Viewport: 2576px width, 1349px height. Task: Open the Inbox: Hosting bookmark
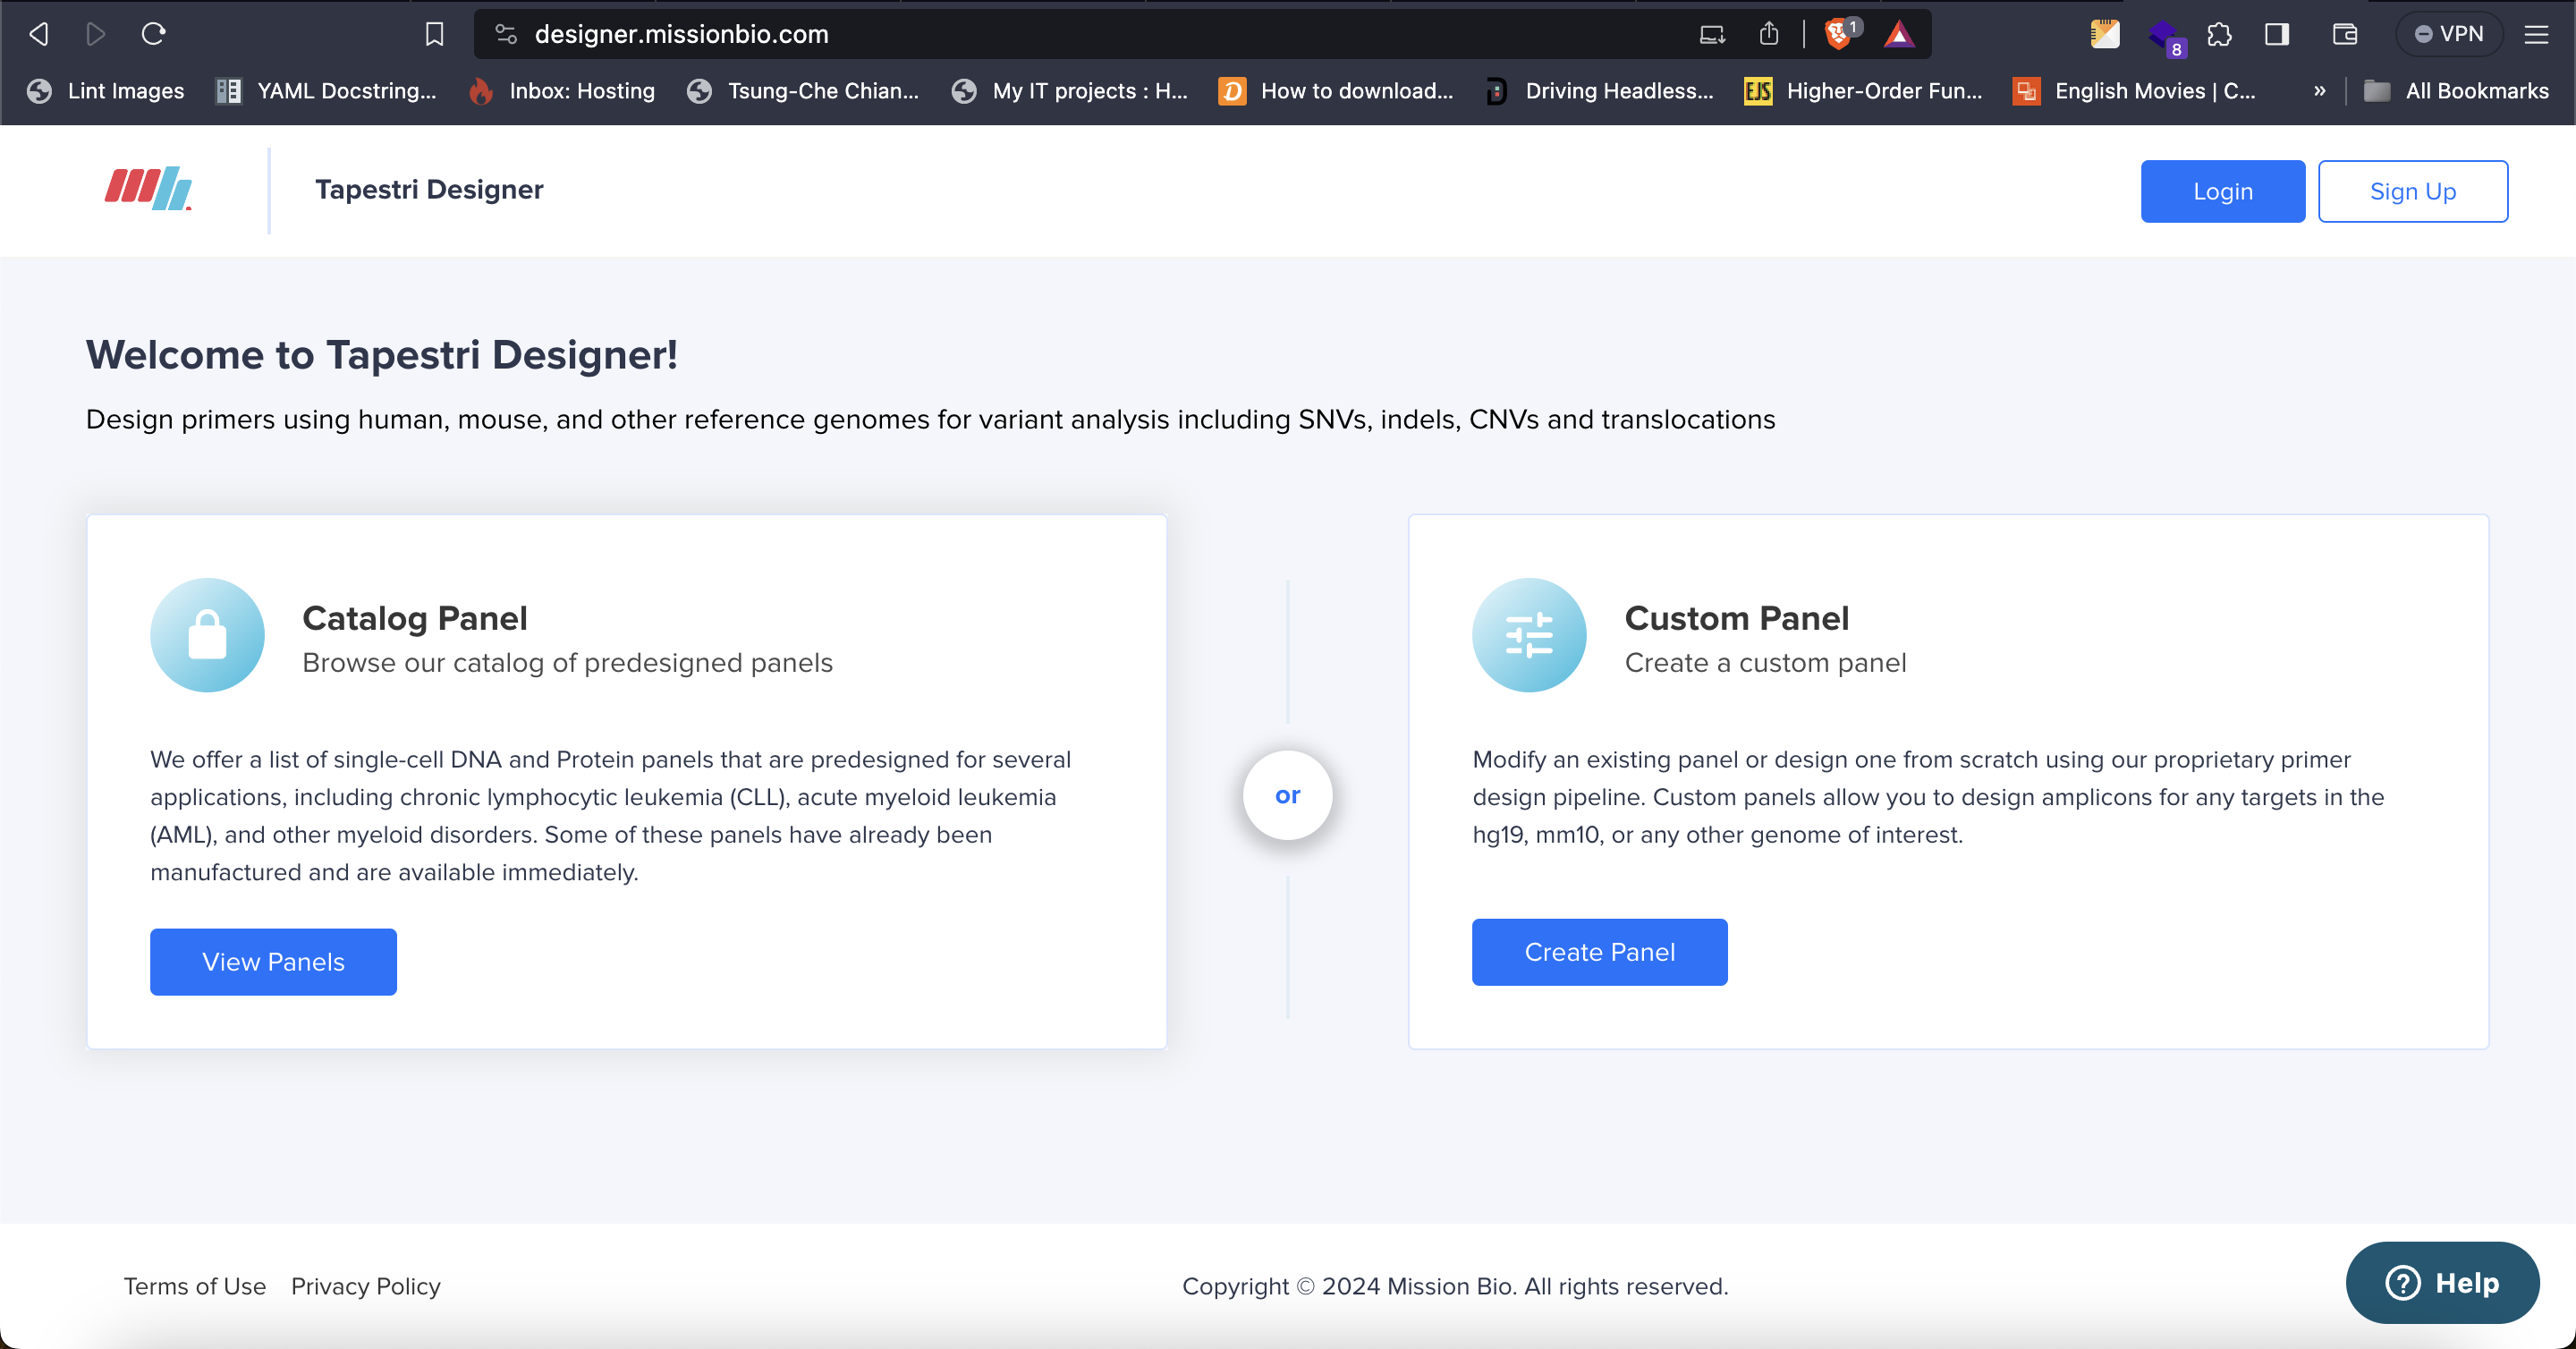(x=562, y=91)
